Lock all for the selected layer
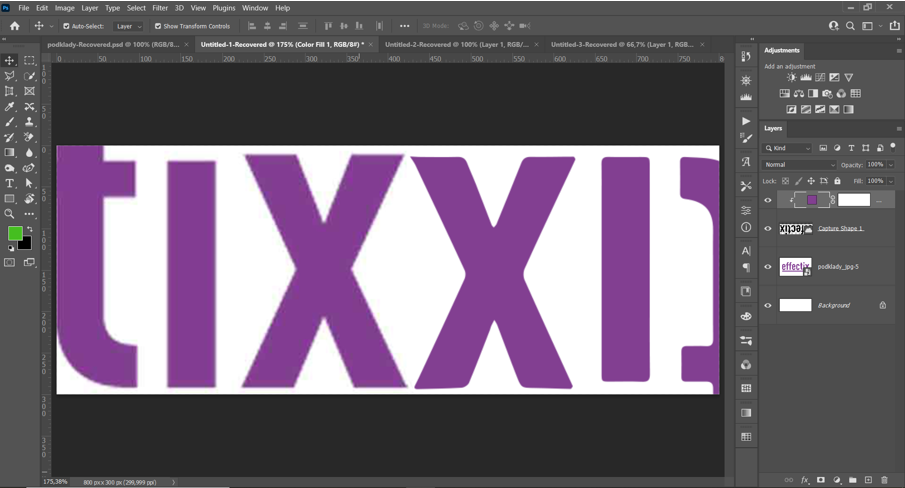905x488 pixels. (837, 181)
